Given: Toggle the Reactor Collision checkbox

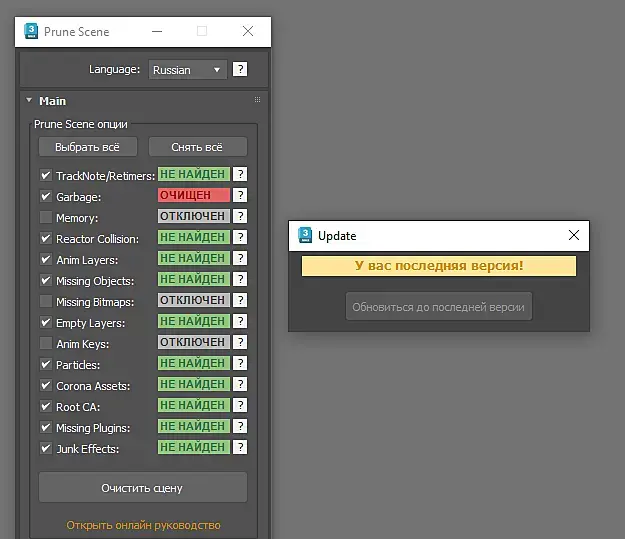Looking at the screenshot, I should [46, 238].
